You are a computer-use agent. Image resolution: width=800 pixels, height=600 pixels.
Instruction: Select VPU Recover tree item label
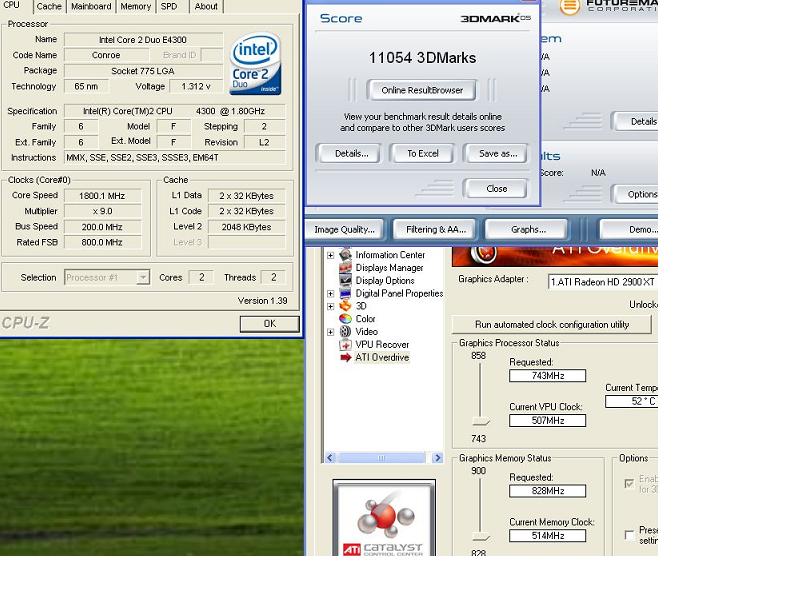click(382, 344)
